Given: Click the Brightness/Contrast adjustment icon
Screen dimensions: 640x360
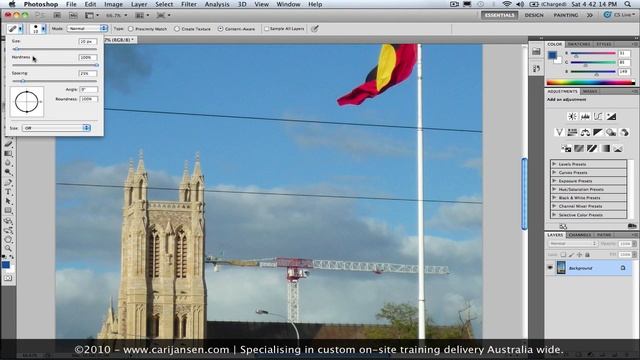Looking at the screenshot, I should click(x=572, y=116).
